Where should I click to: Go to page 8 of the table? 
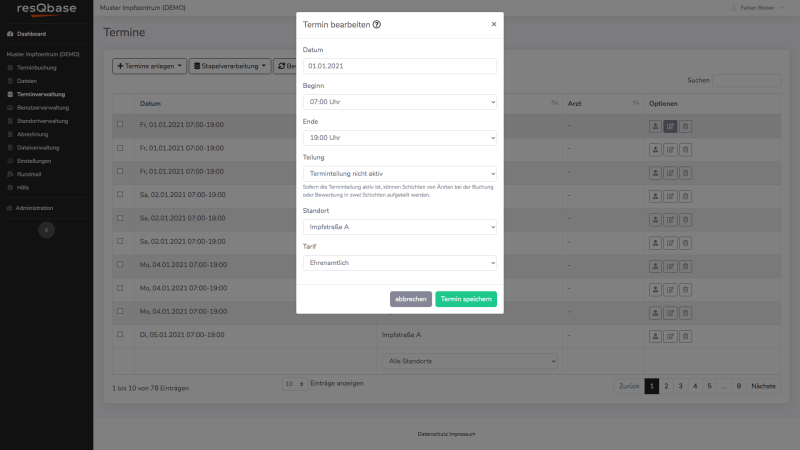pos(738,386)
